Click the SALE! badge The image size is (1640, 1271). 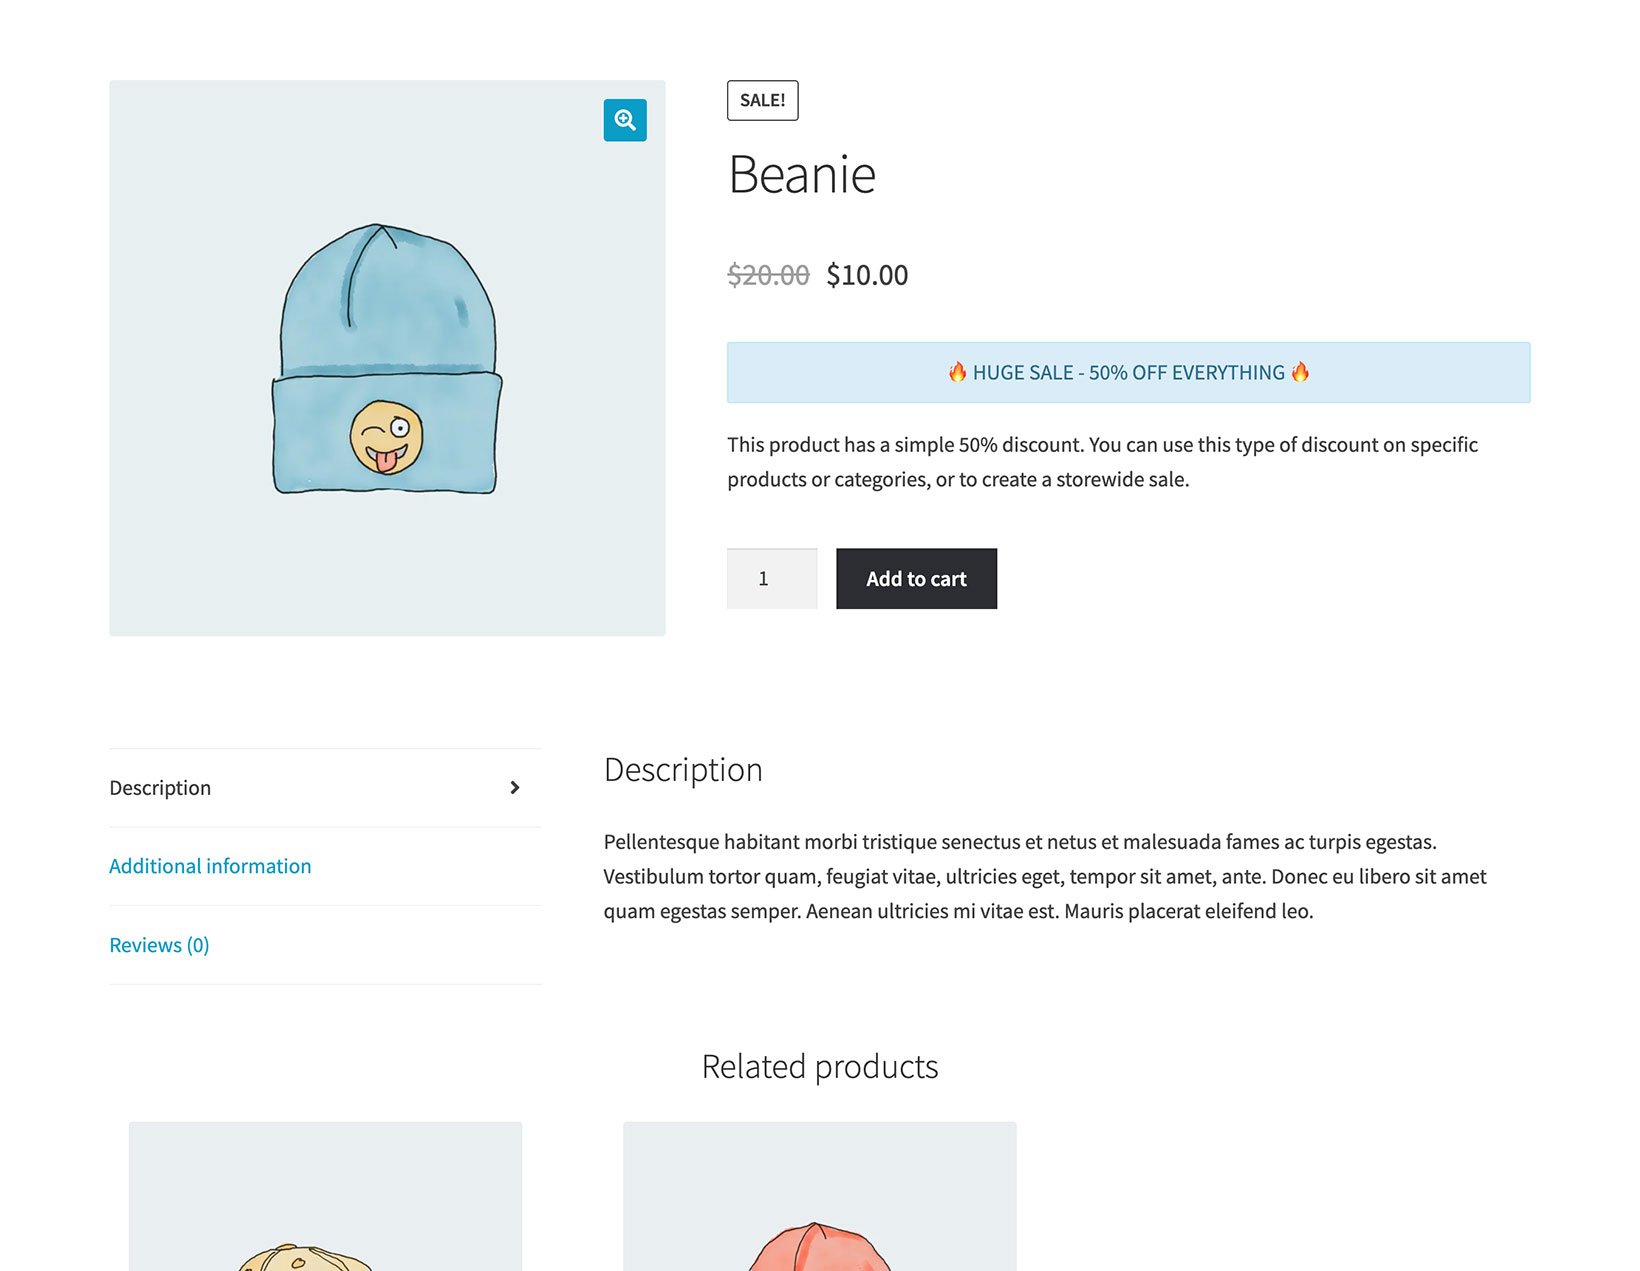(x=762, y=99)
